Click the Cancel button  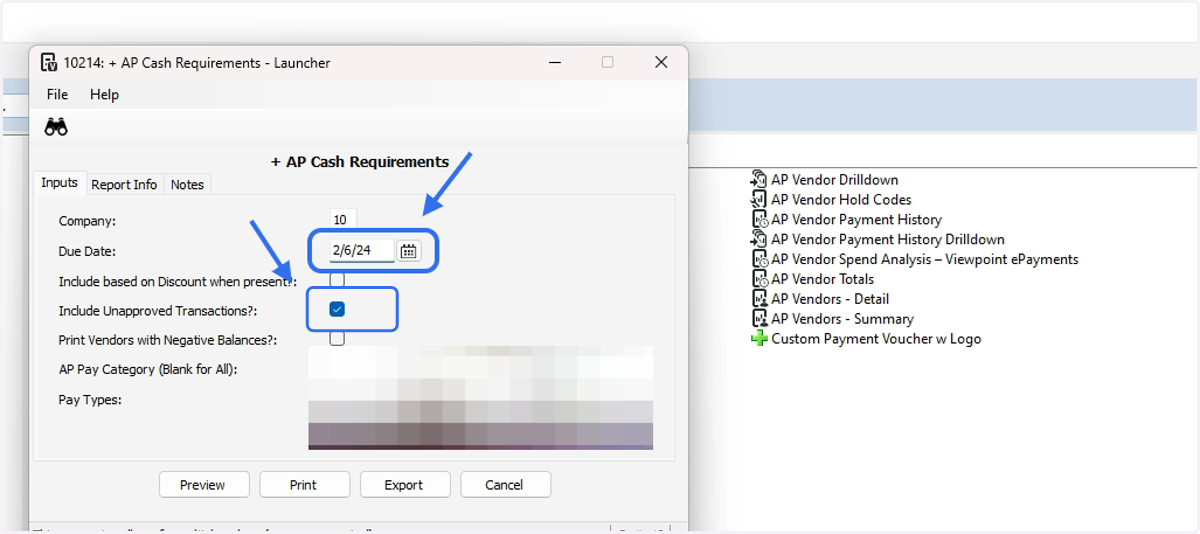(505, 484)
